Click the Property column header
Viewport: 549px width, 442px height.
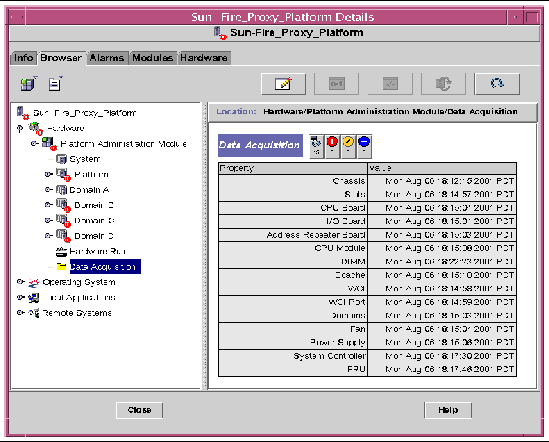point(293,168)
